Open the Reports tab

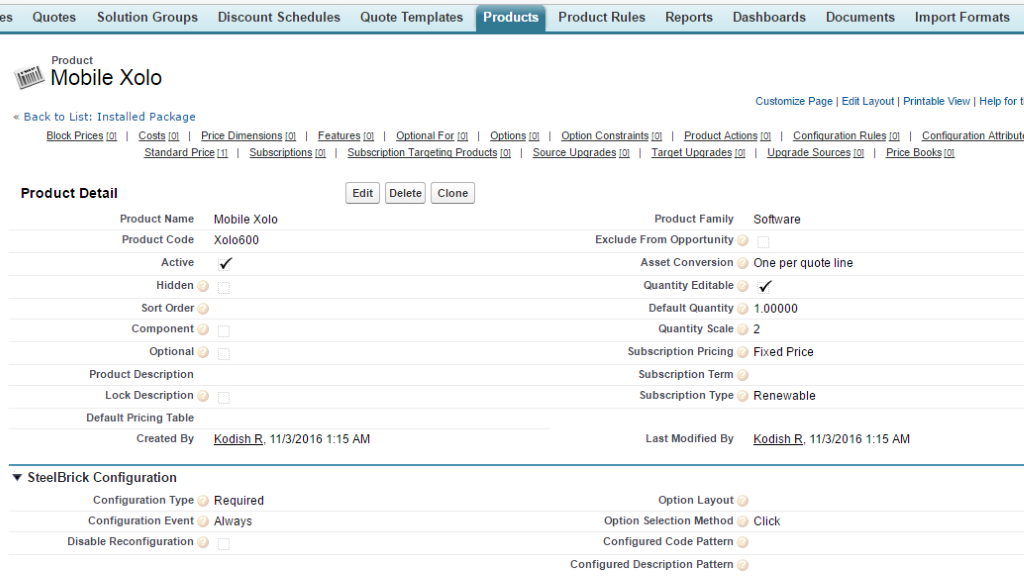pyautogui.click(x=689, y=17)
